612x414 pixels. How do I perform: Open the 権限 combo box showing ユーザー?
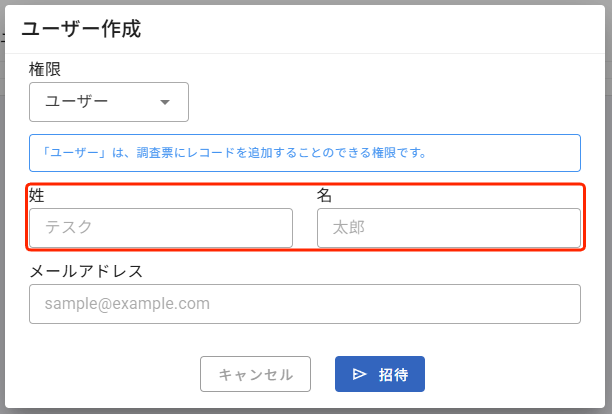pyautogui.click(x=109, y=102)
